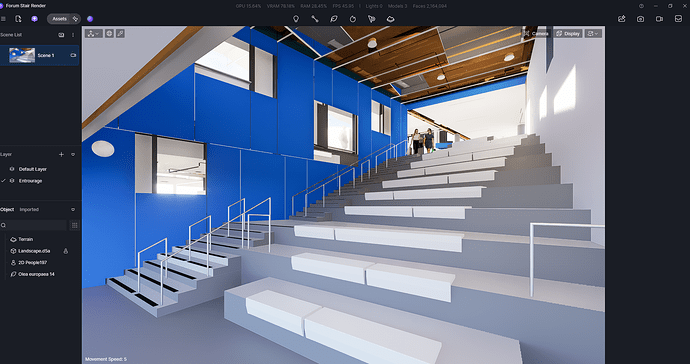This screenshot has height=364, width=690.
Task: Switch to the Imported tab
Action: (29, 210)
